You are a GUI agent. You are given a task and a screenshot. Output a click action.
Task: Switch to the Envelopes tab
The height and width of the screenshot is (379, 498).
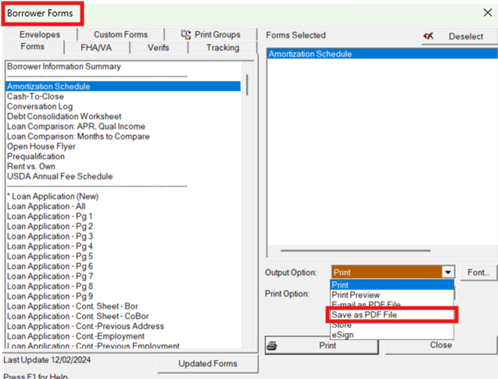click(40, 34)
